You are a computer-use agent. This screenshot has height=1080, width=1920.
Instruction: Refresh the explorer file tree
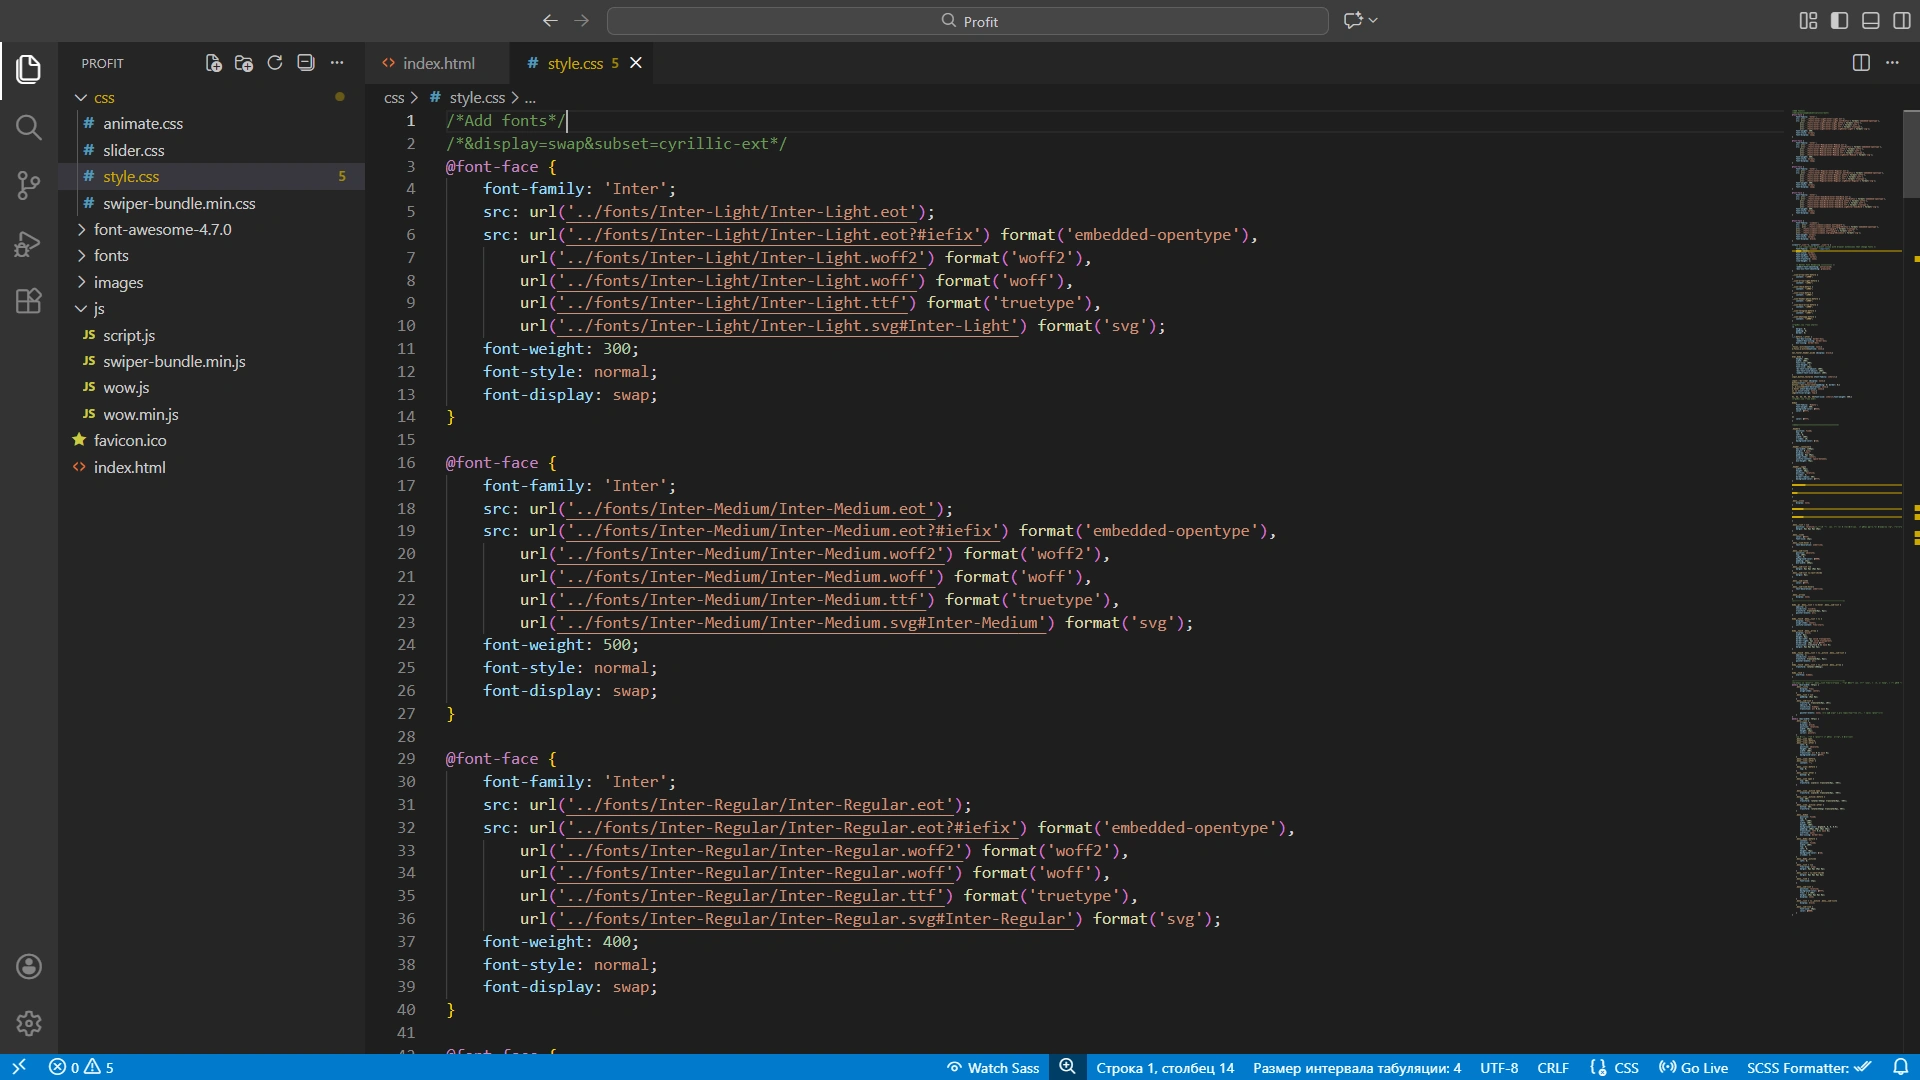[x=275, y=63]
